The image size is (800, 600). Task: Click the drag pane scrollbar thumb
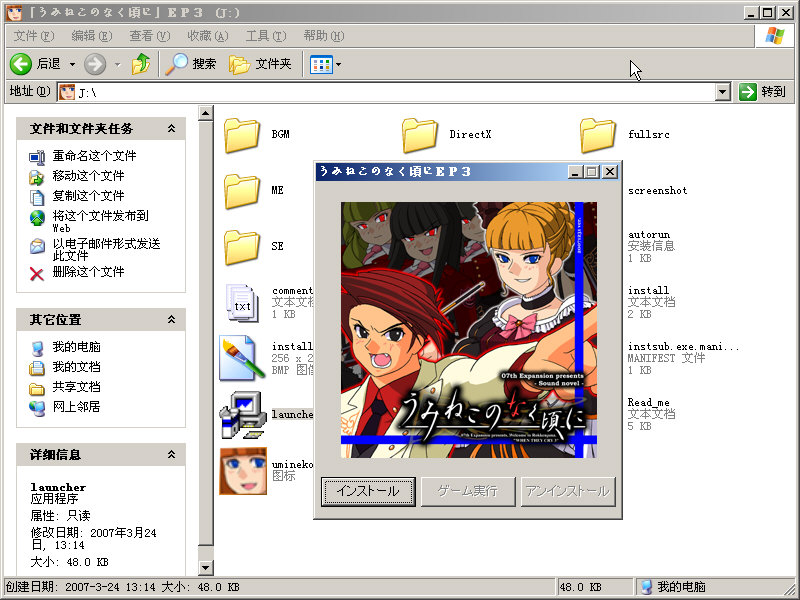[x=205, y=333]
